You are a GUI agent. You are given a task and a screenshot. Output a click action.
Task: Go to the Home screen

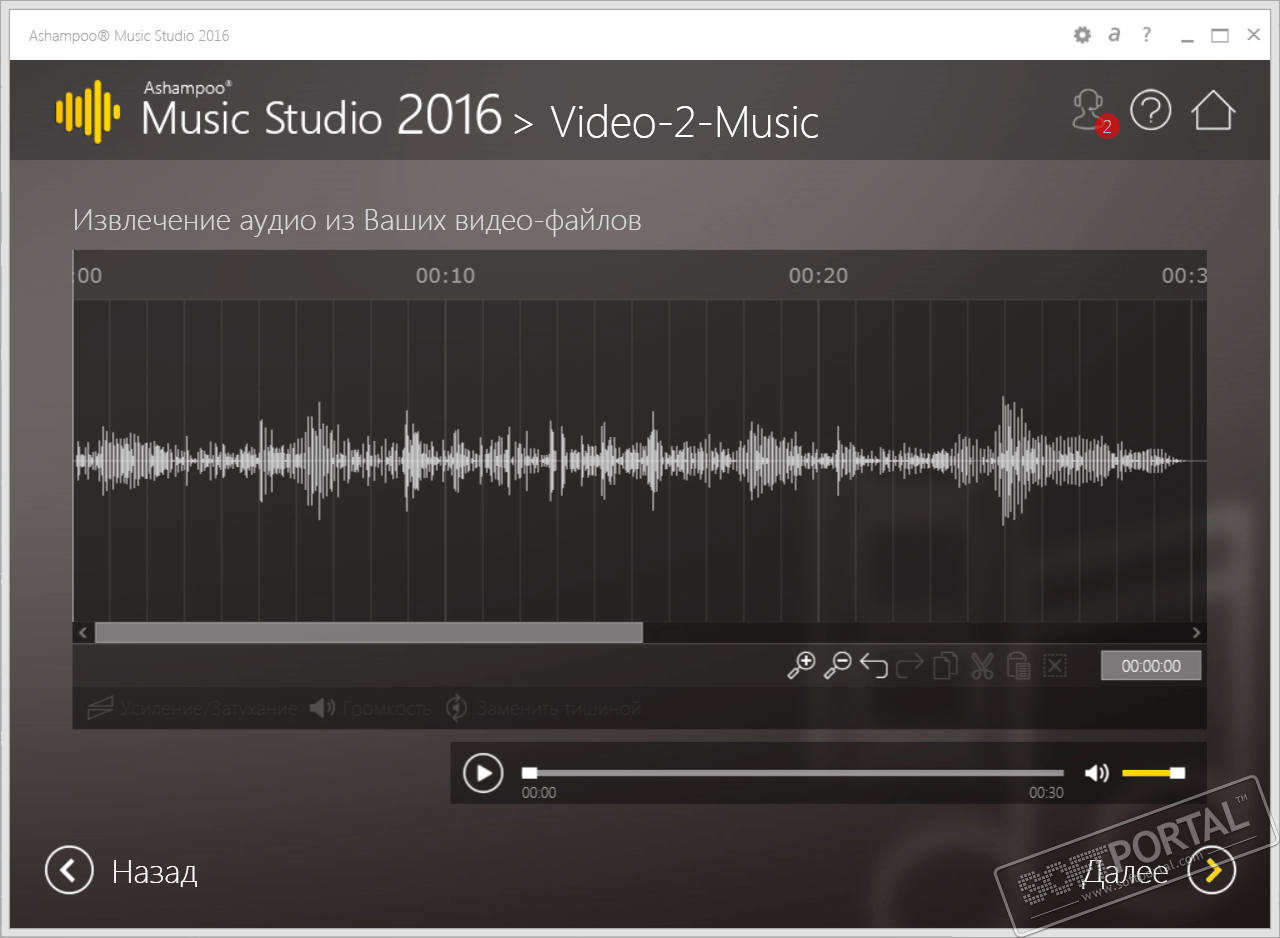click(1213, 110)
